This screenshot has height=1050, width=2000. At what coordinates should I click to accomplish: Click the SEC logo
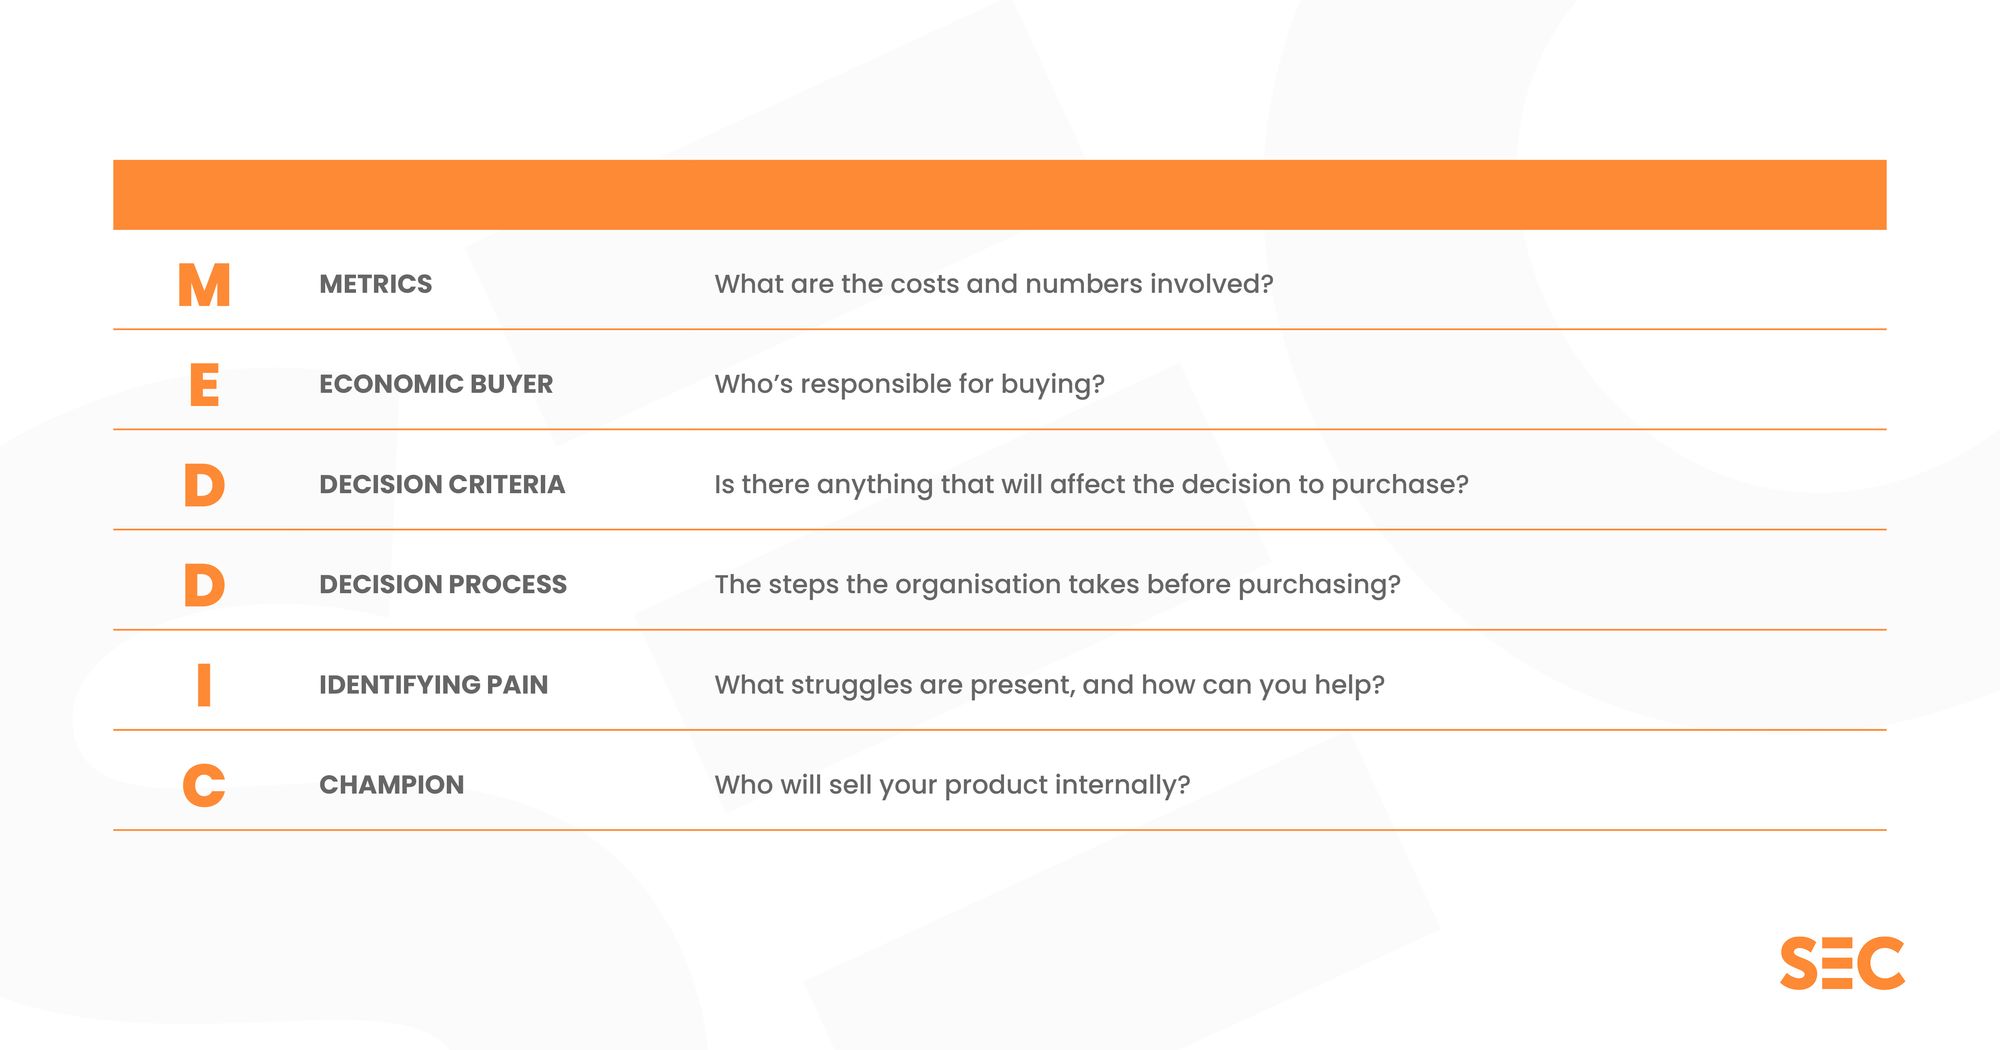point(1842,963)
